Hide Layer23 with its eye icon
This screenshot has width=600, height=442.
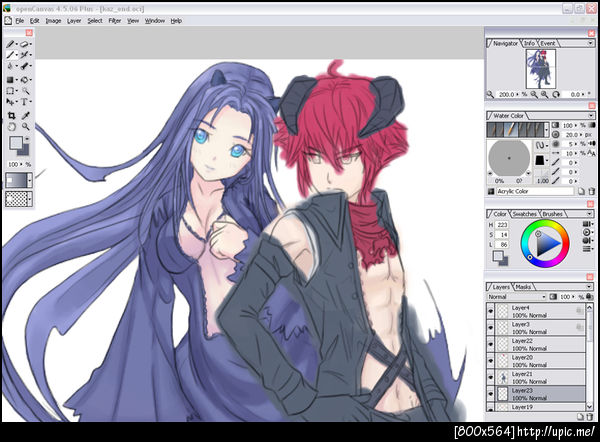491,394
